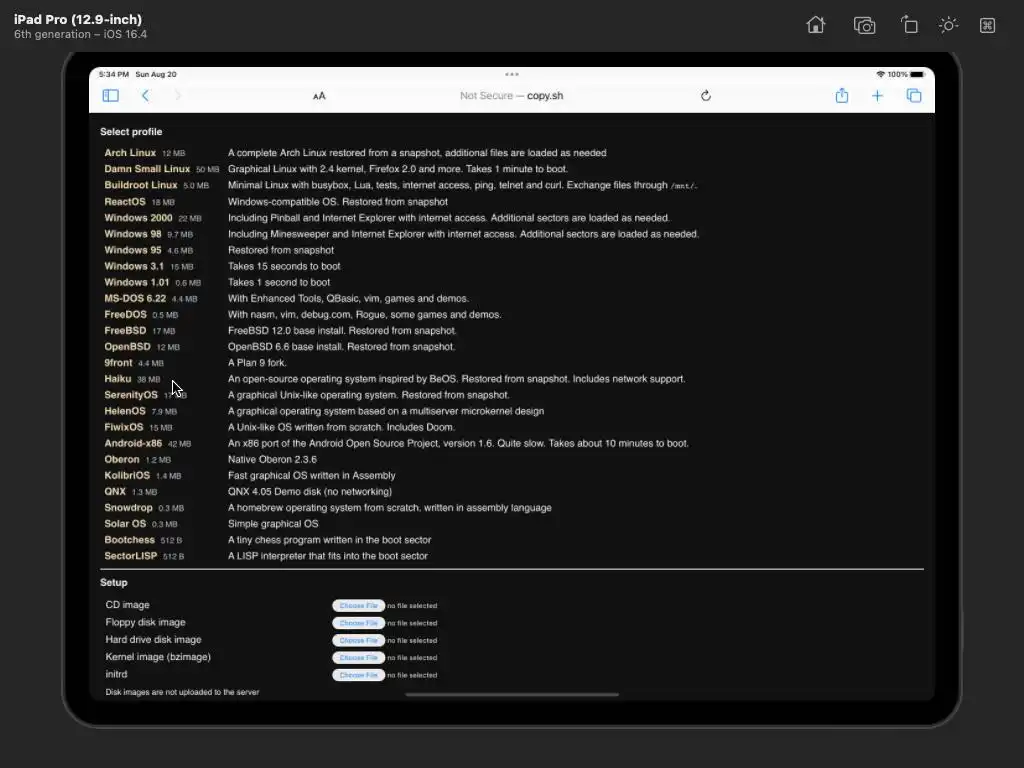Start the Windows 95 profile
Viewport: 1024px width, 768px height.
click(133, 249)
